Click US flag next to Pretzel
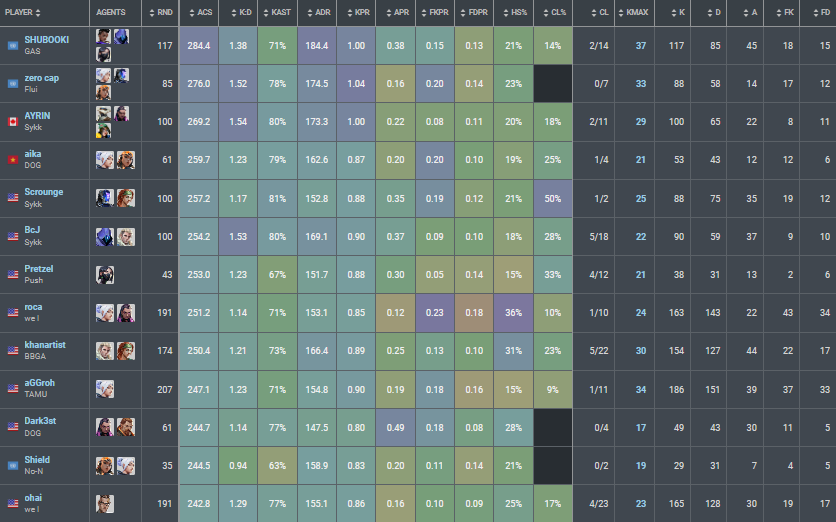Image resolution: width=836 pixels, height=522 pixels. (x=13, y=275)
